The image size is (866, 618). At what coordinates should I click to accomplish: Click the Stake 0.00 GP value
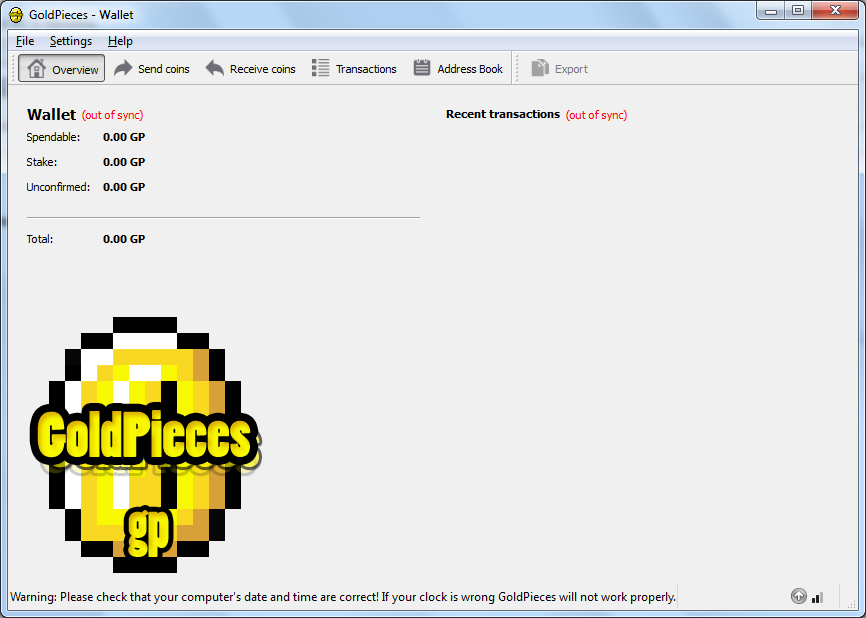[124, 162]
